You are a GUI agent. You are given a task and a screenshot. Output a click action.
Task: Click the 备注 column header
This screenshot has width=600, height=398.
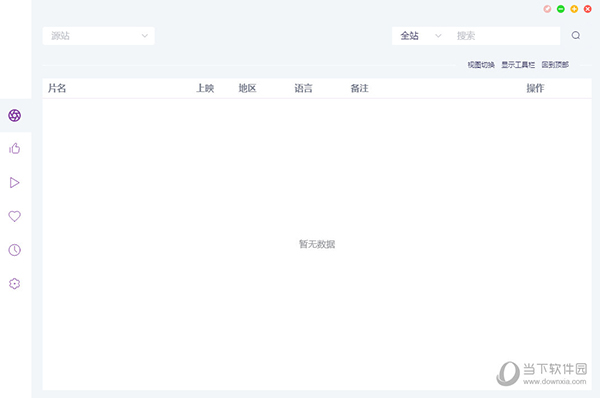[359, 88]
